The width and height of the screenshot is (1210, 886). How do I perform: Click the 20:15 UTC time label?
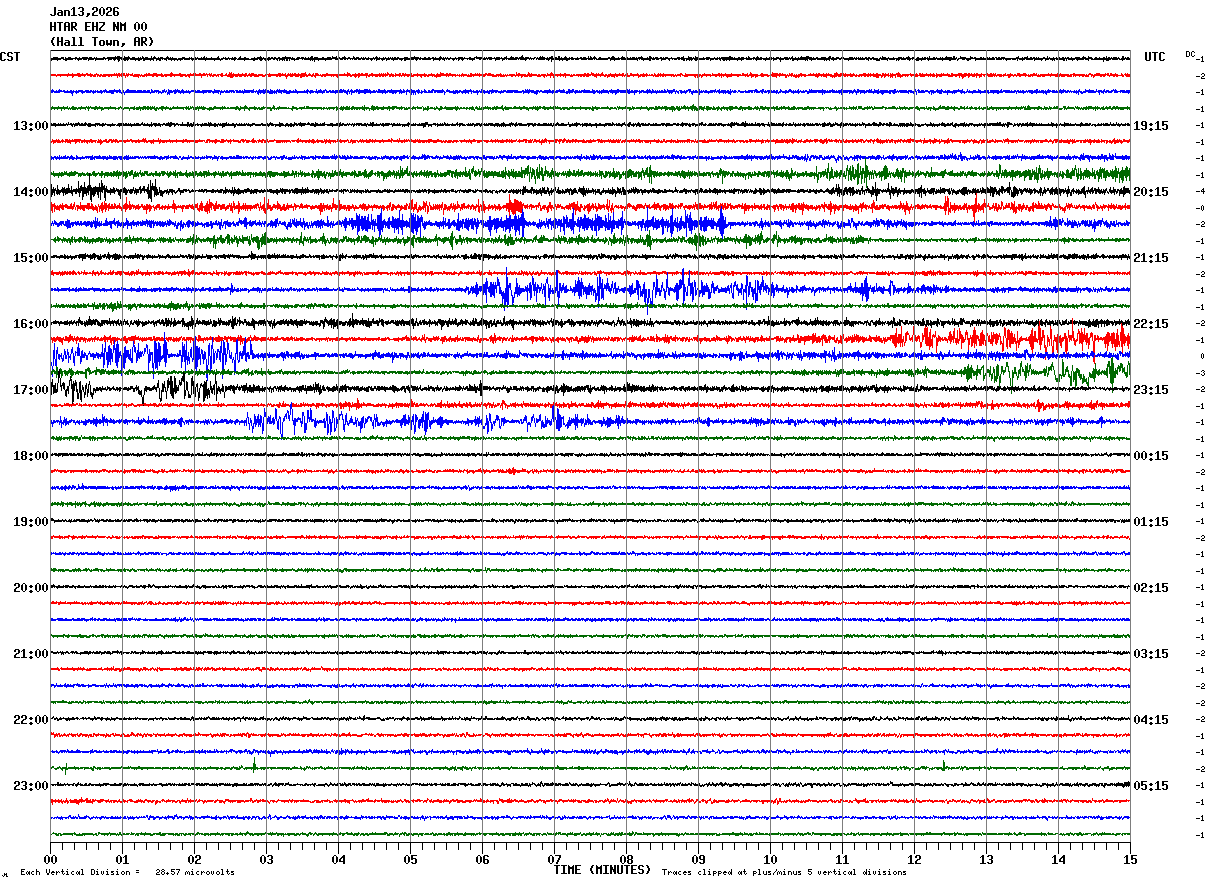coord(1151,192)
